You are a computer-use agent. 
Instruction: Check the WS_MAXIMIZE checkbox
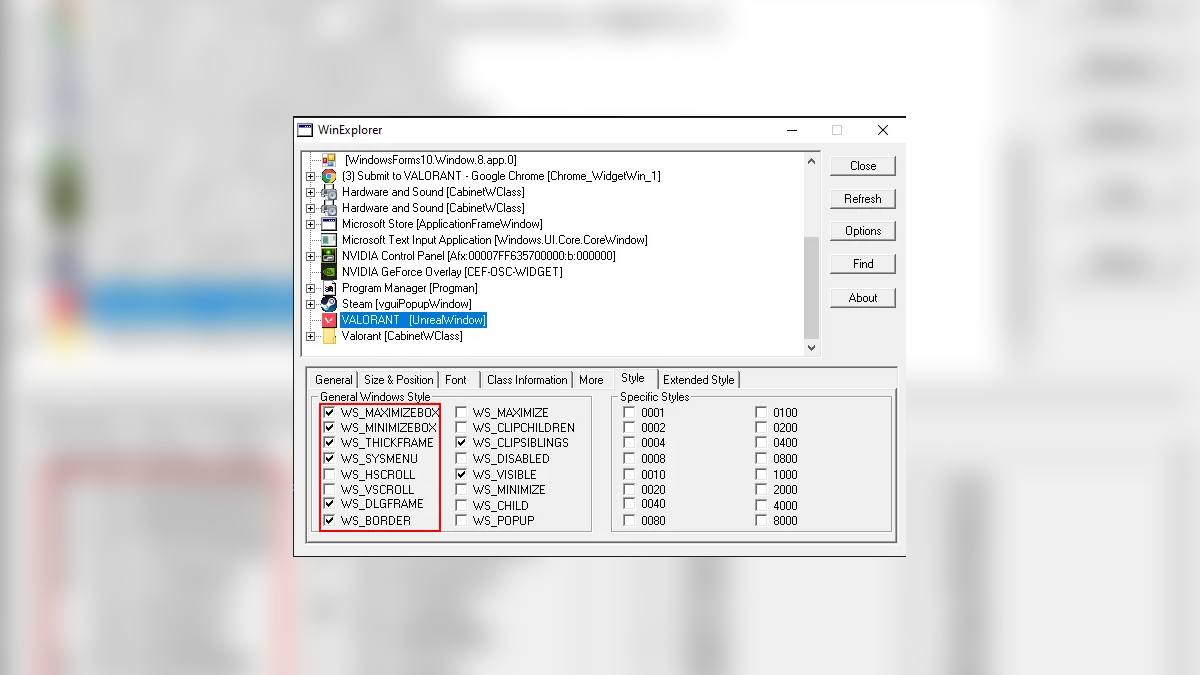pyautogui.click(x=461, y=412)
